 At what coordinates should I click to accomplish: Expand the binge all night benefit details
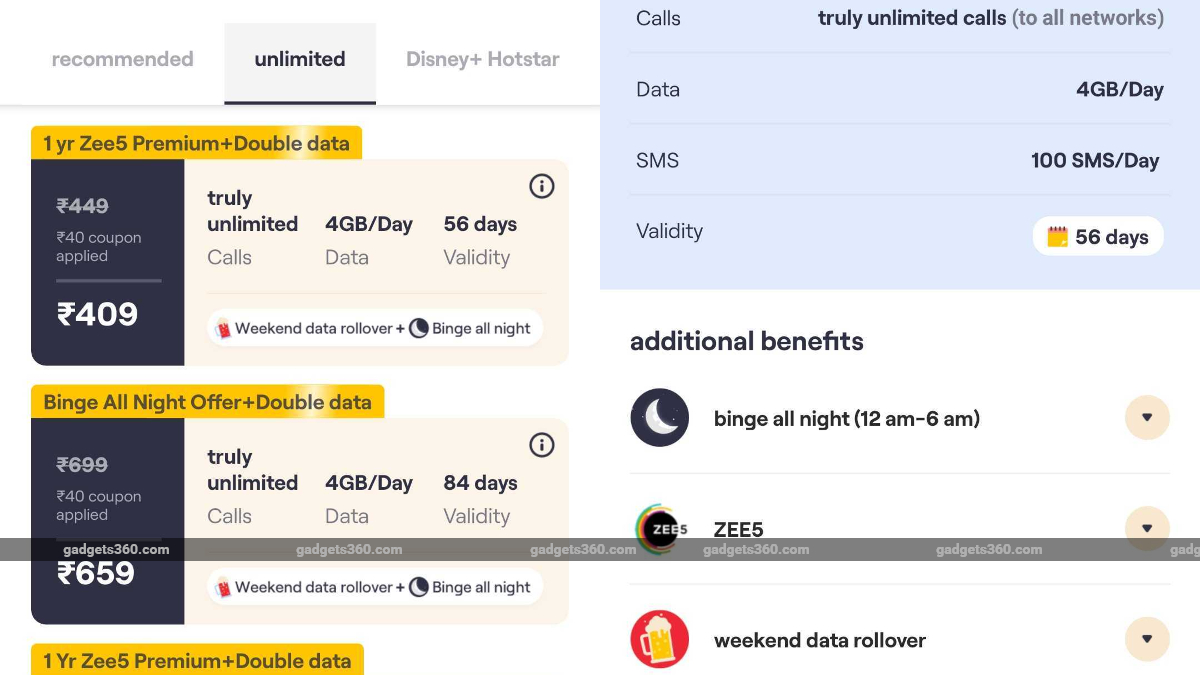point(1147,417)
